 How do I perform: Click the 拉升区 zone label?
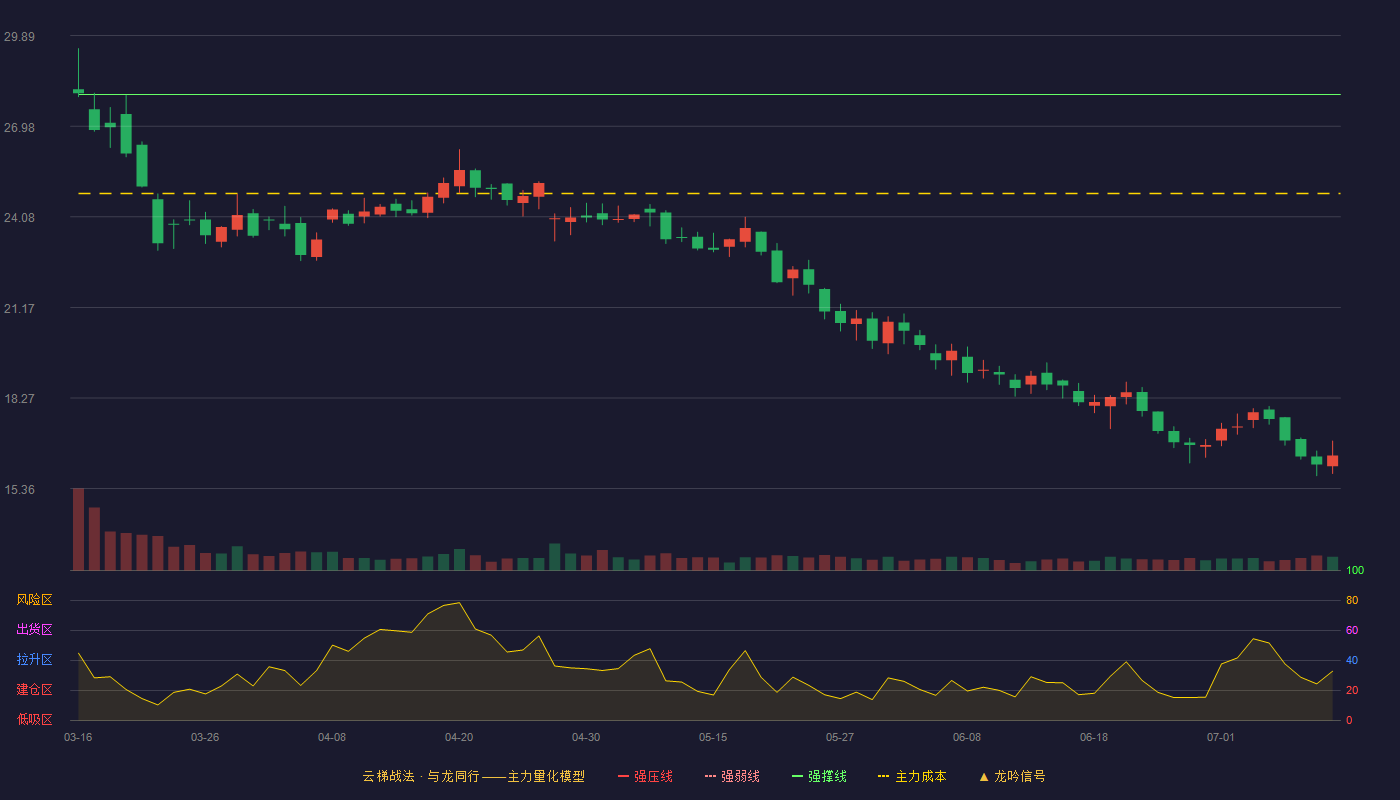pyautogui.click(x=34, y=660)
